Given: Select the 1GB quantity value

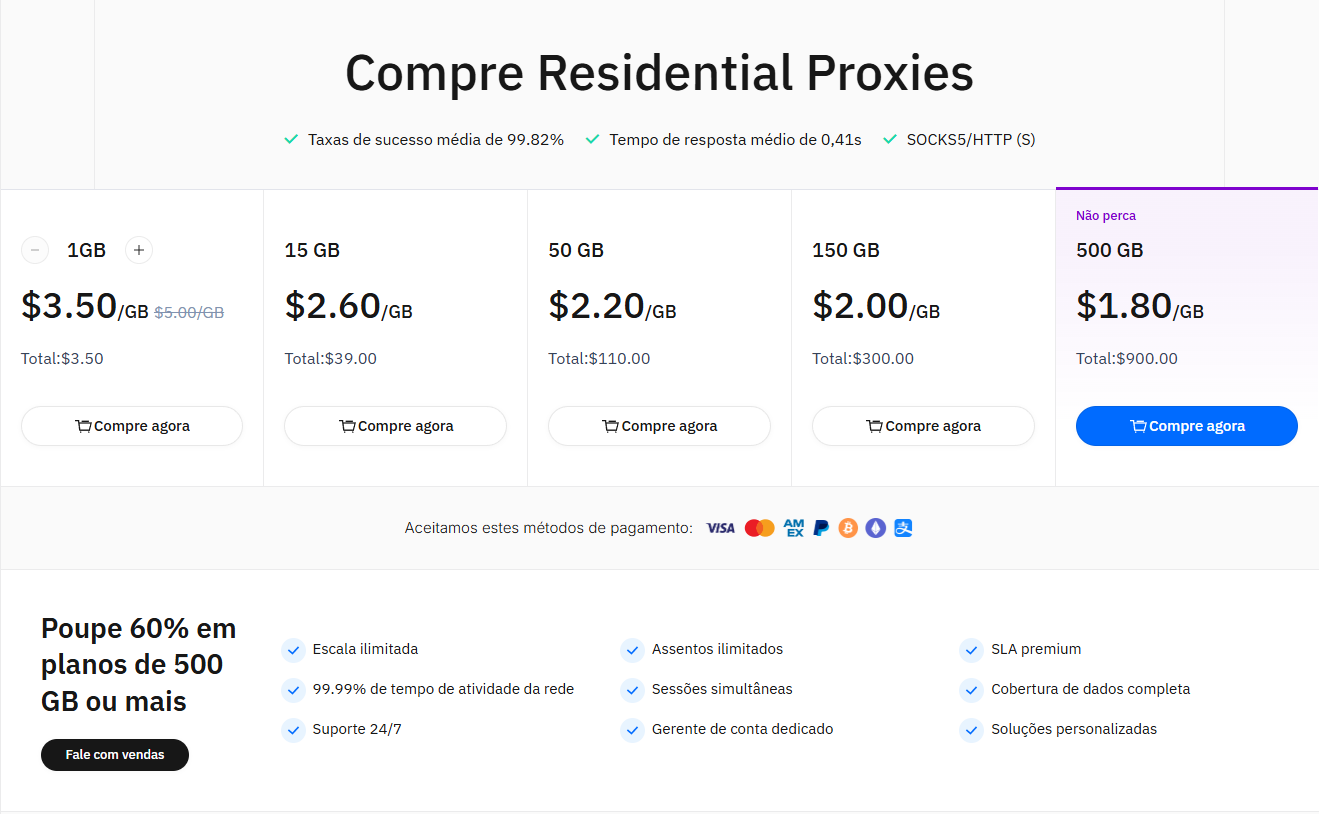Looking at the screenshot, I should pyautogui.click(x=86, y=250).
